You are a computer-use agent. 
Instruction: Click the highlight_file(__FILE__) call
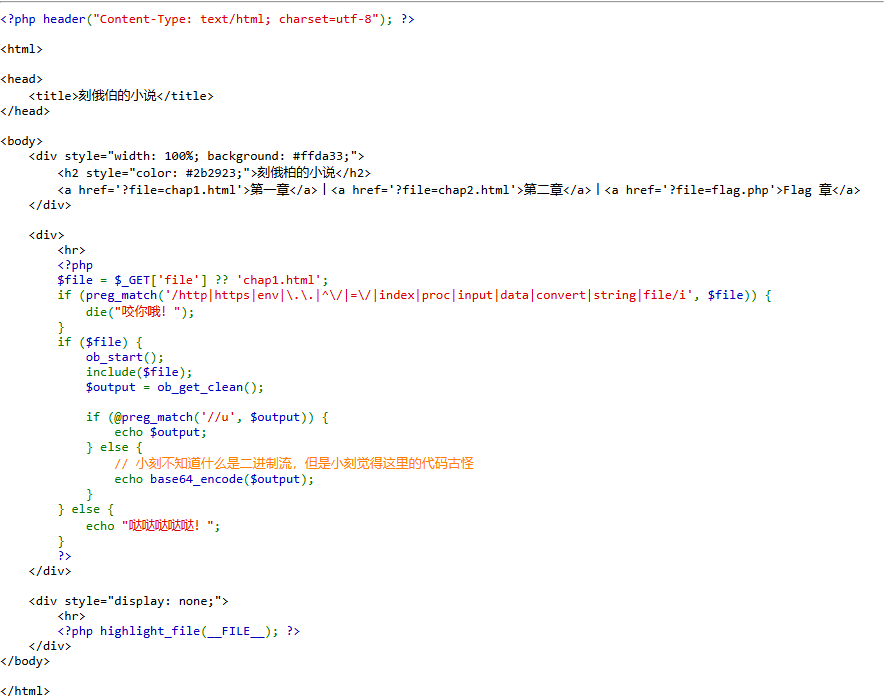click(185, 631)
